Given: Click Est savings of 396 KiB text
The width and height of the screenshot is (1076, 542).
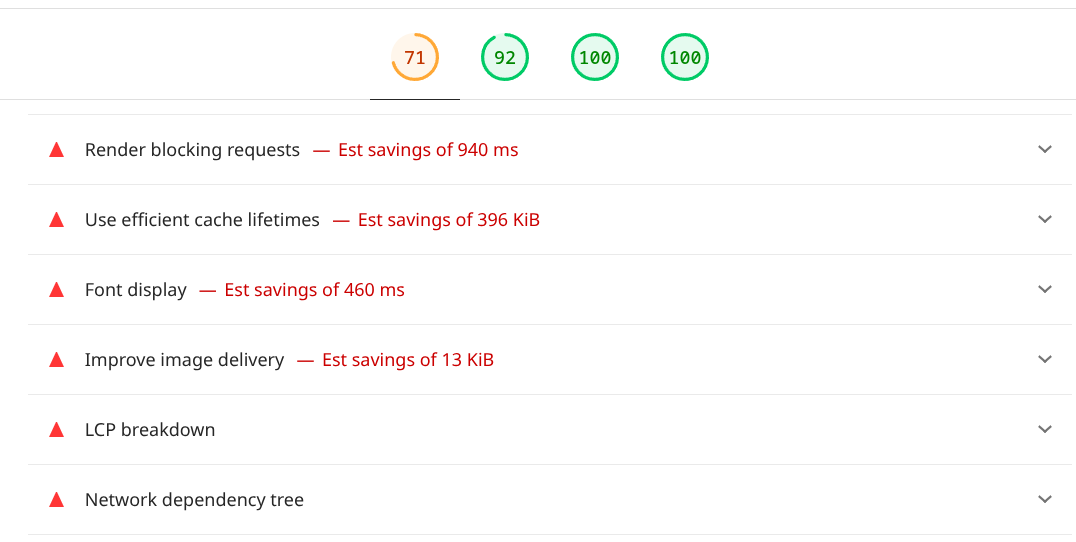Looking at the screenshot, I should (448, 220).
